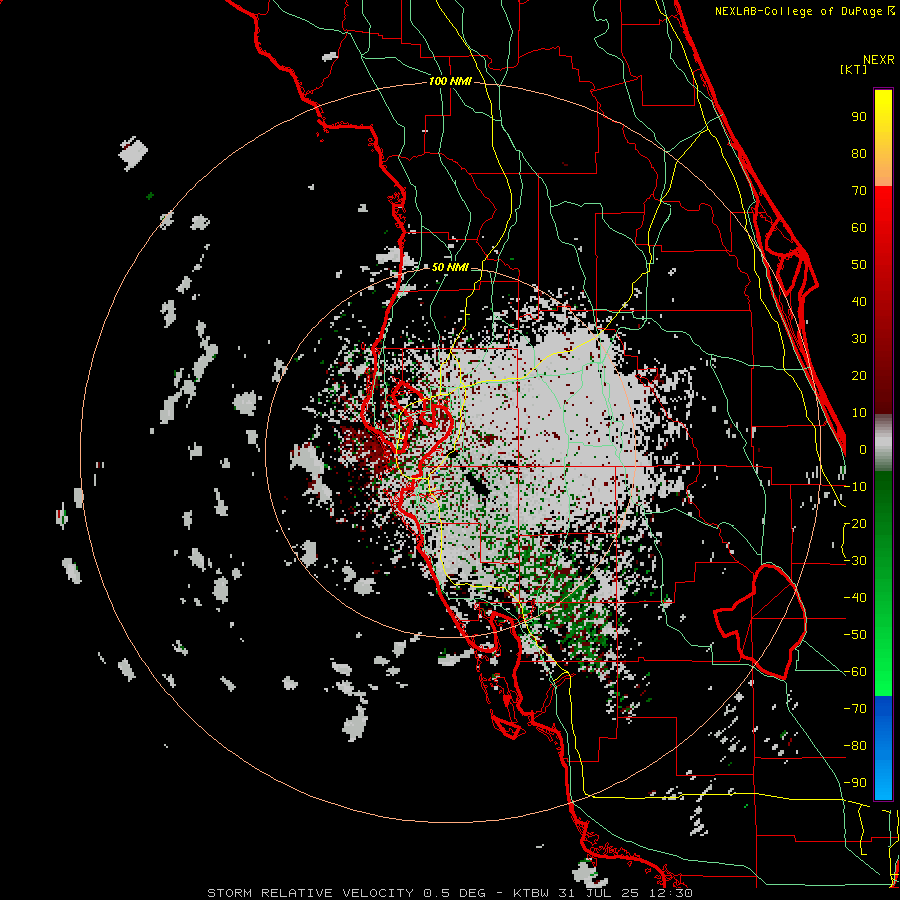Click the -20 scale label
This screenshot has width=900, height=900.
tap(855, 524)
